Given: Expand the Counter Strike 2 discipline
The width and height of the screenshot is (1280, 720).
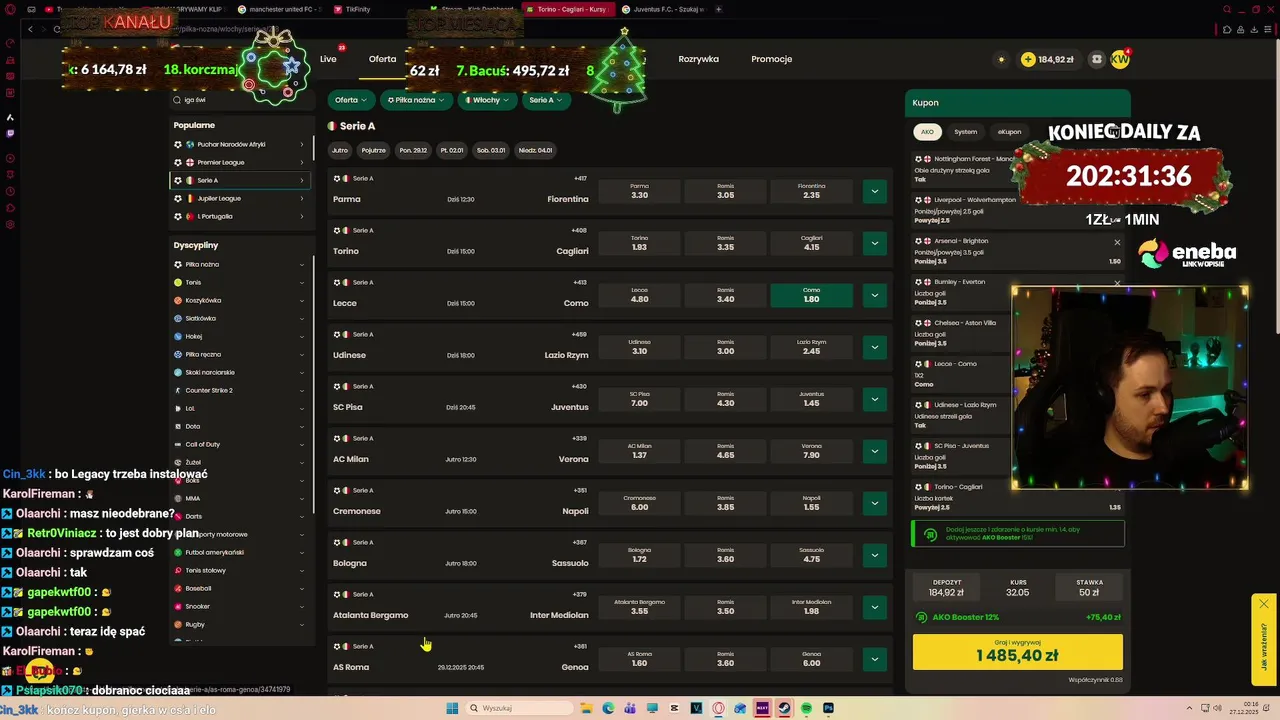Looking at the screenshot, I should coord(240,390).
